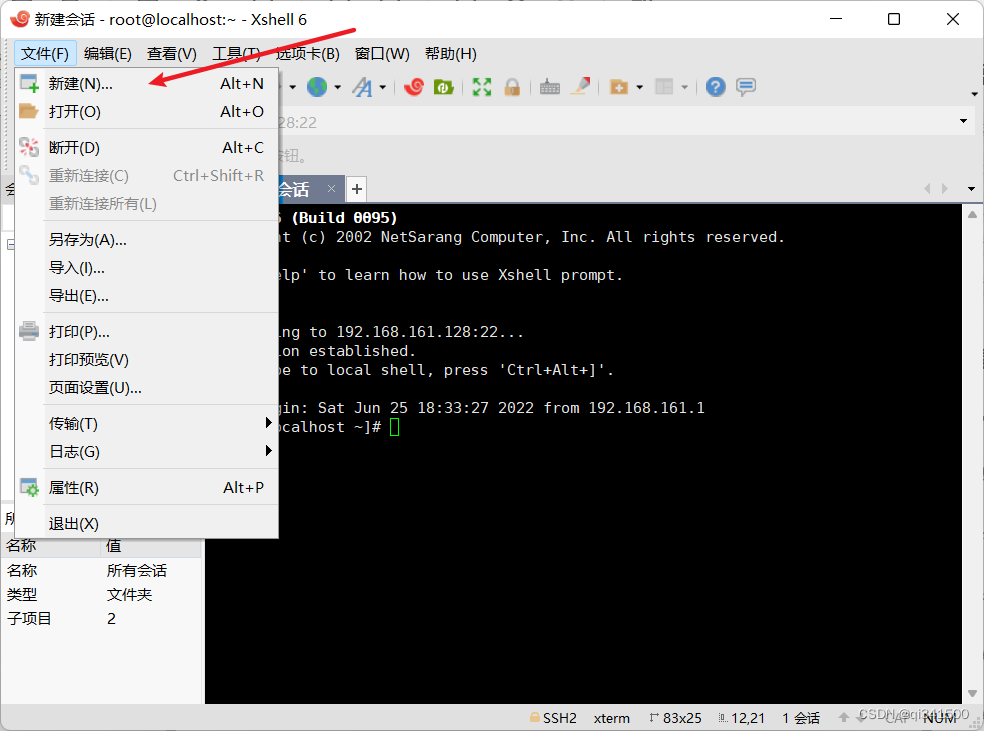Expand the 日志(G) submenu arrow
984x731 pixels.
click(x=269, y=451)
